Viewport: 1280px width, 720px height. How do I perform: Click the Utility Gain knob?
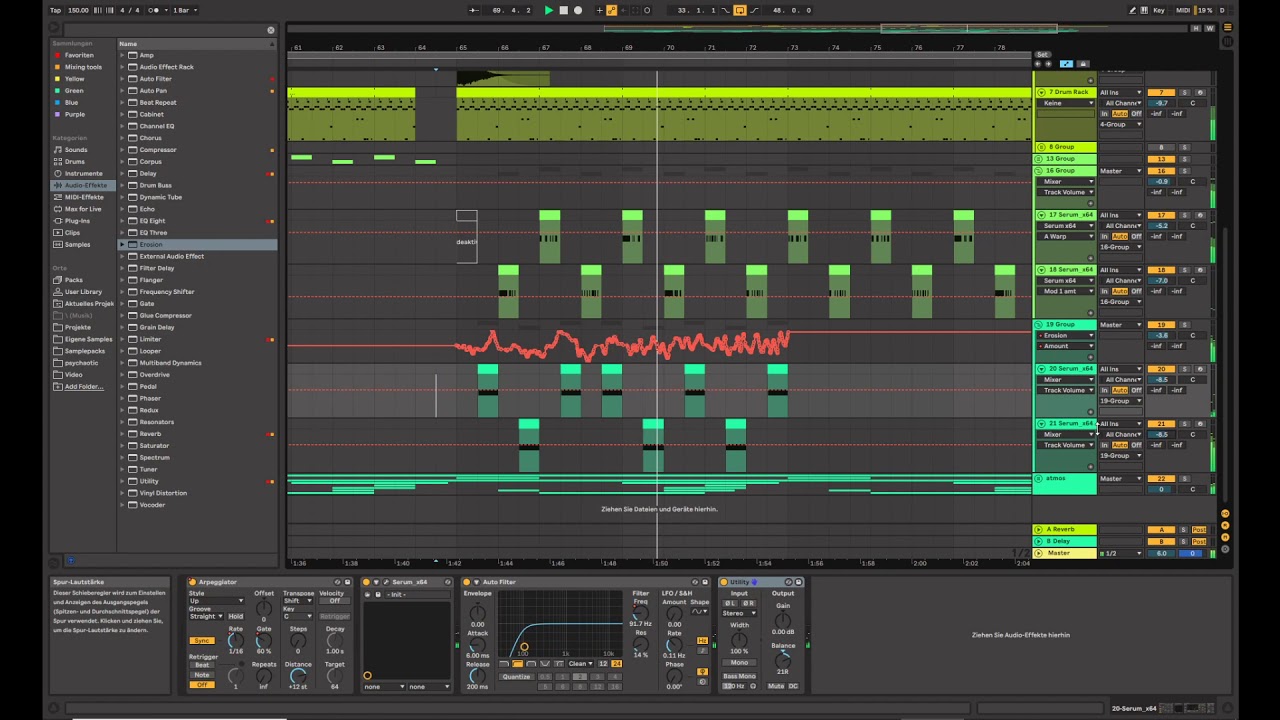pos(782,620)
